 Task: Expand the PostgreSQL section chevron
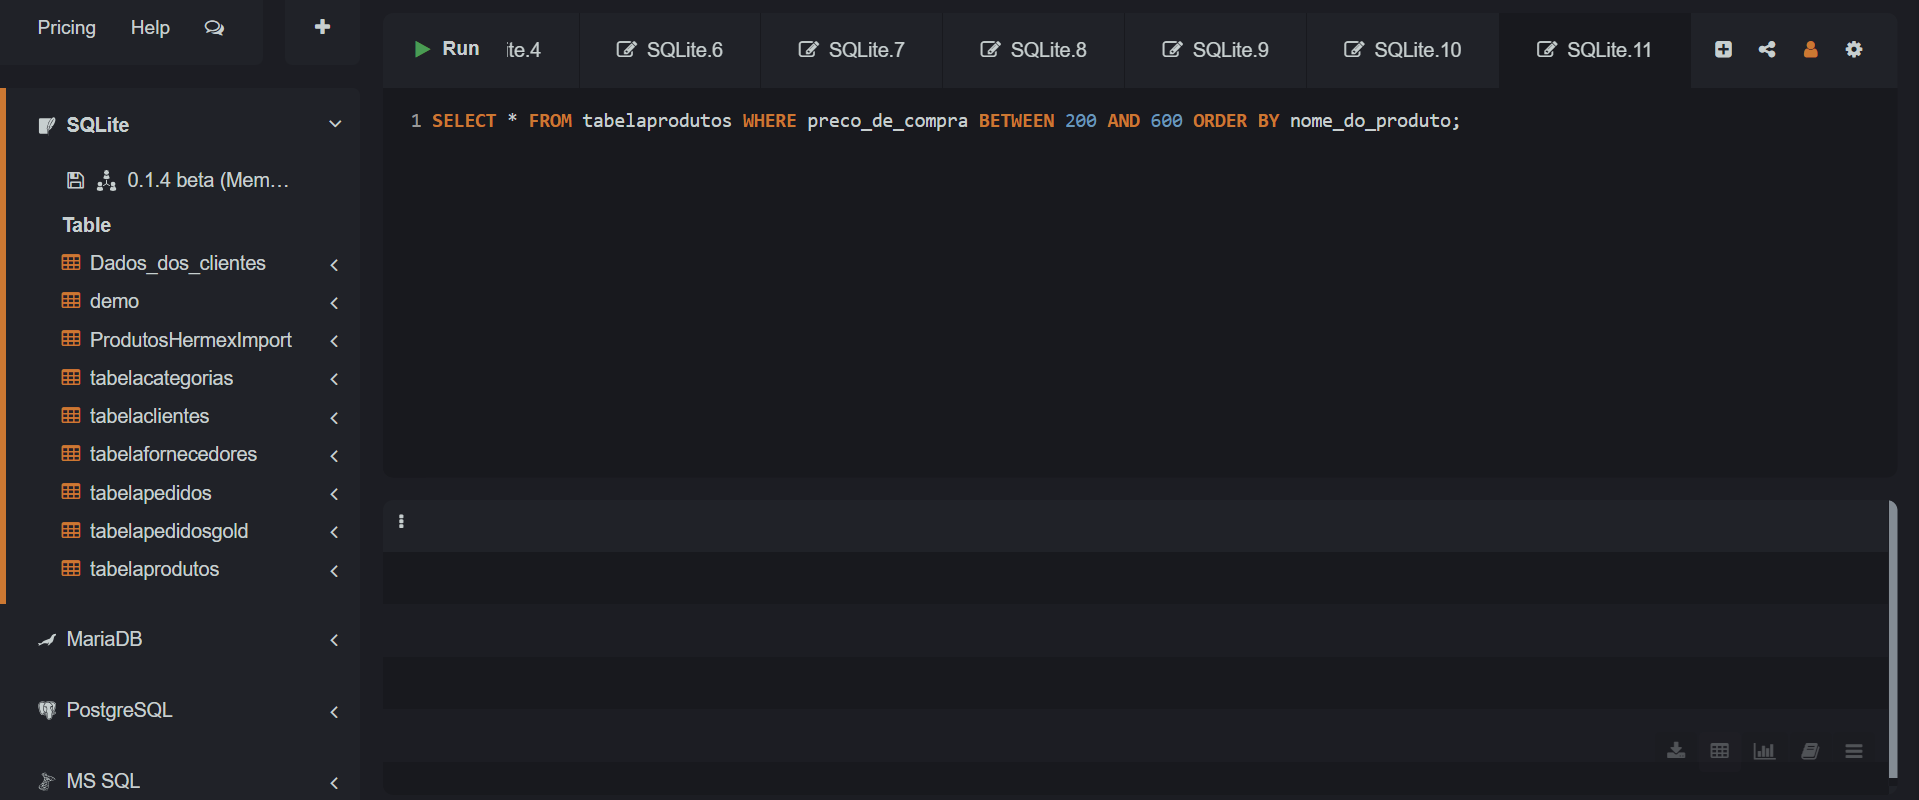(x=334, y=712)
